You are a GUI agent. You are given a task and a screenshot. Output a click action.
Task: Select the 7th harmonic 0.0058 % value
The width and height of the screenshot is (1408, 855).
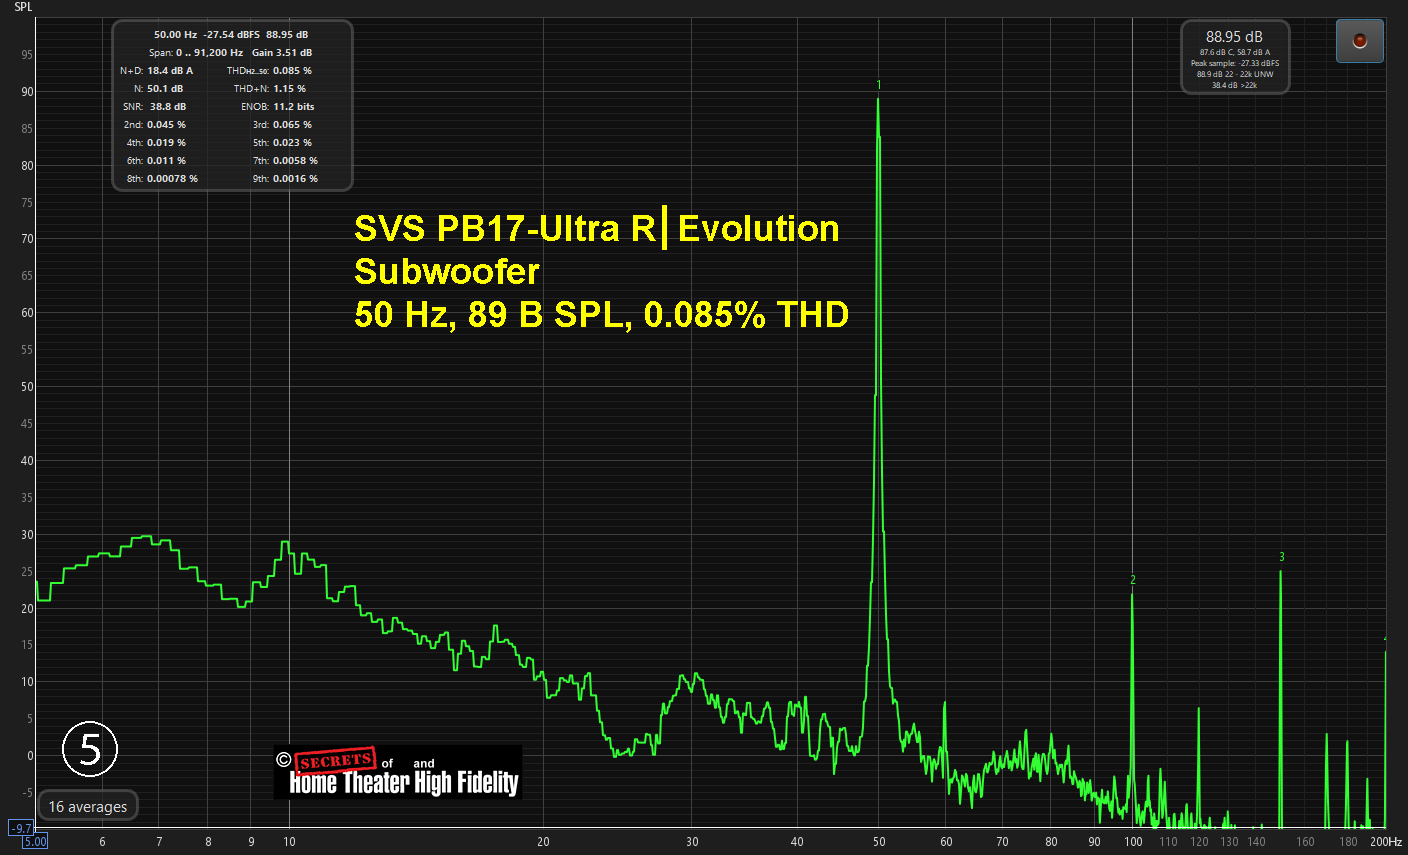(295, 161)
